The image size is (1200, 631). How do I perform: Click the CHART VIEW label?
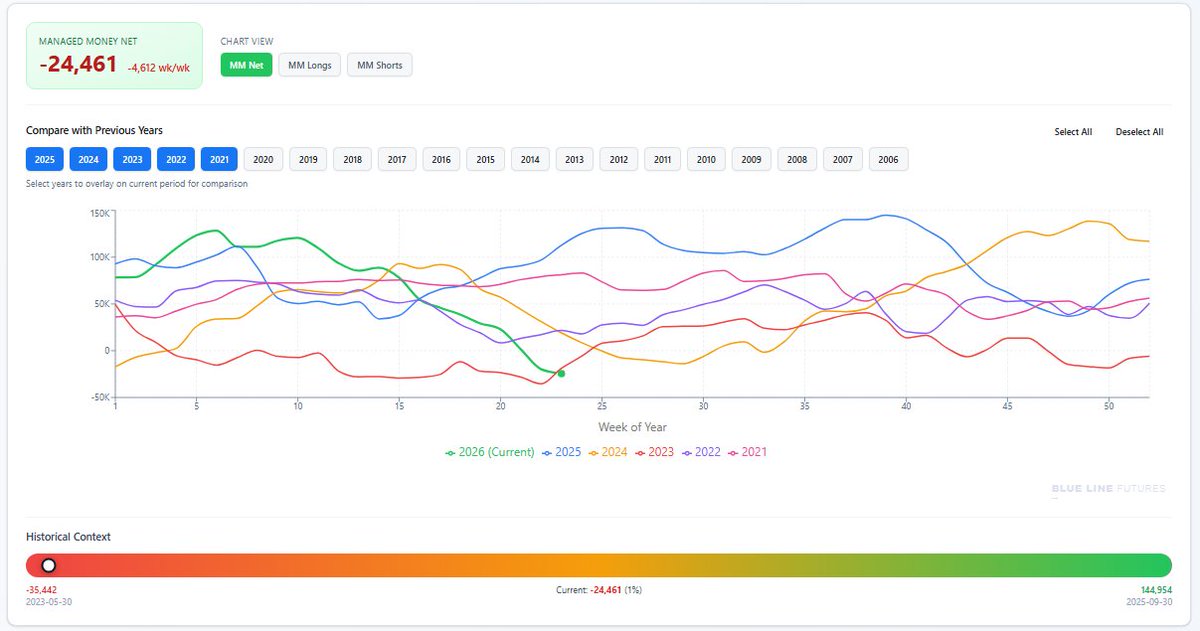246,42
